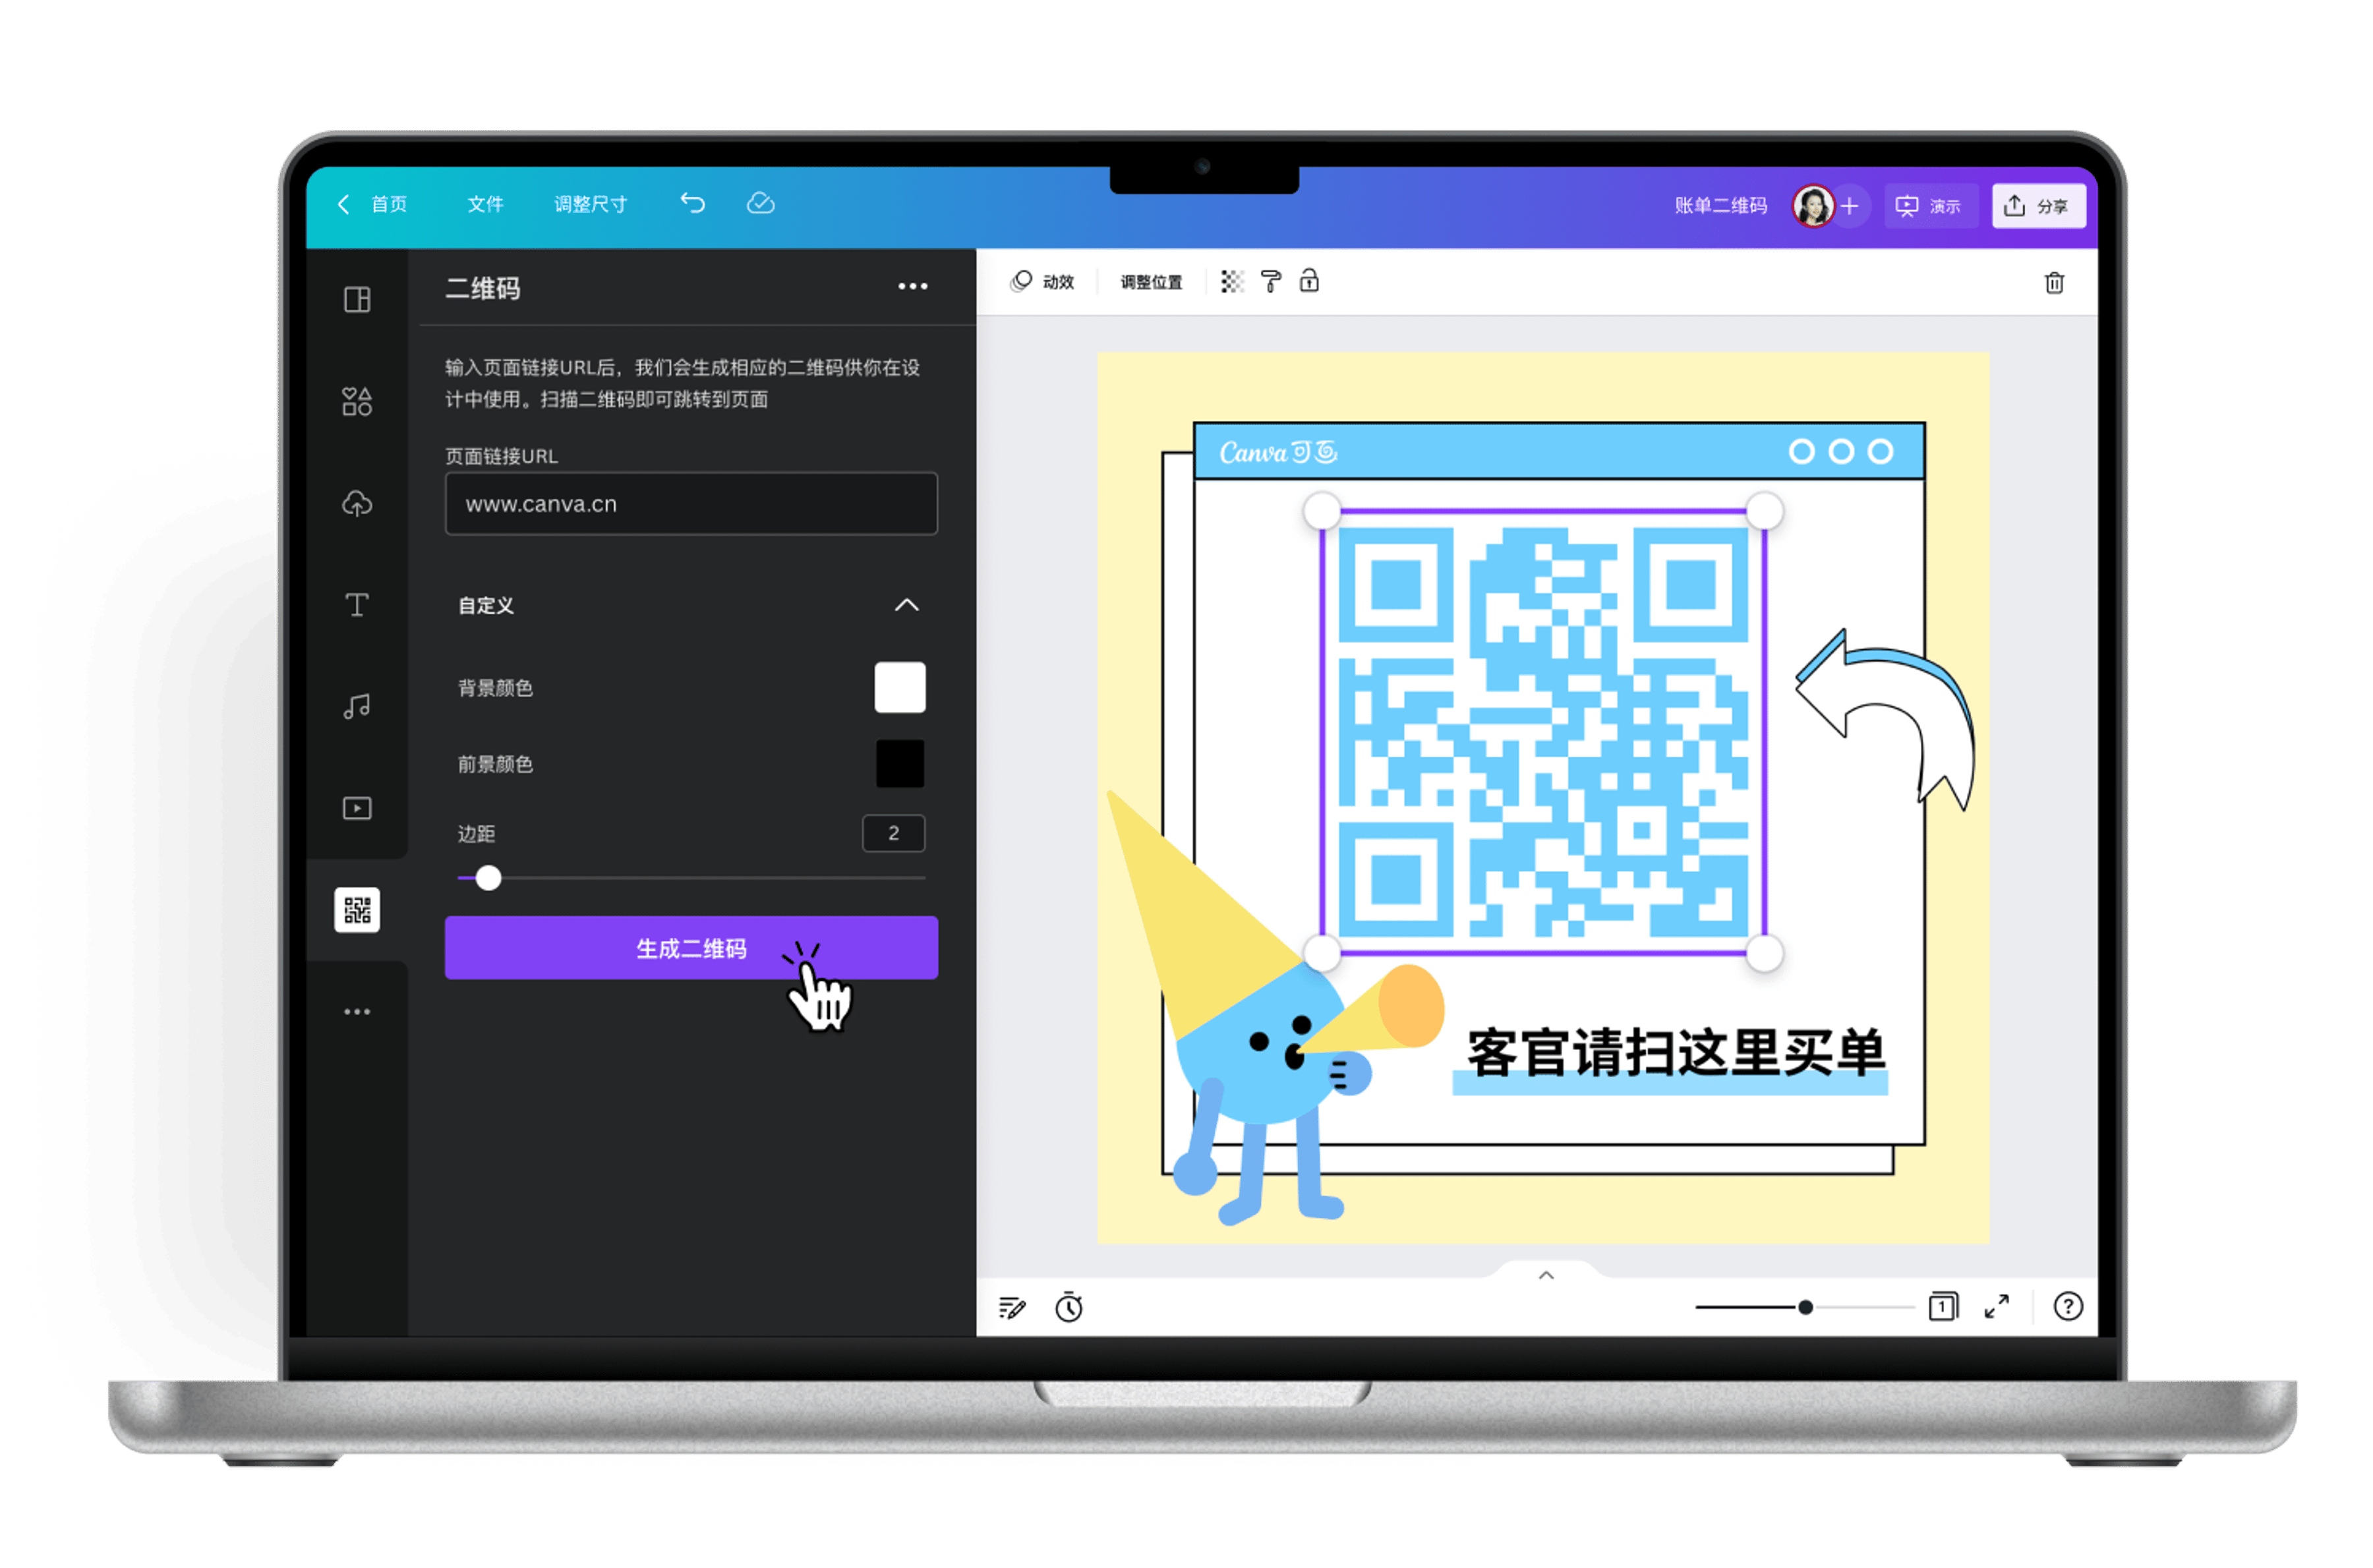Click top-left resize handle of QR code
The width and height of the screenshot is (2373, 1568).
coord(1322,511)
